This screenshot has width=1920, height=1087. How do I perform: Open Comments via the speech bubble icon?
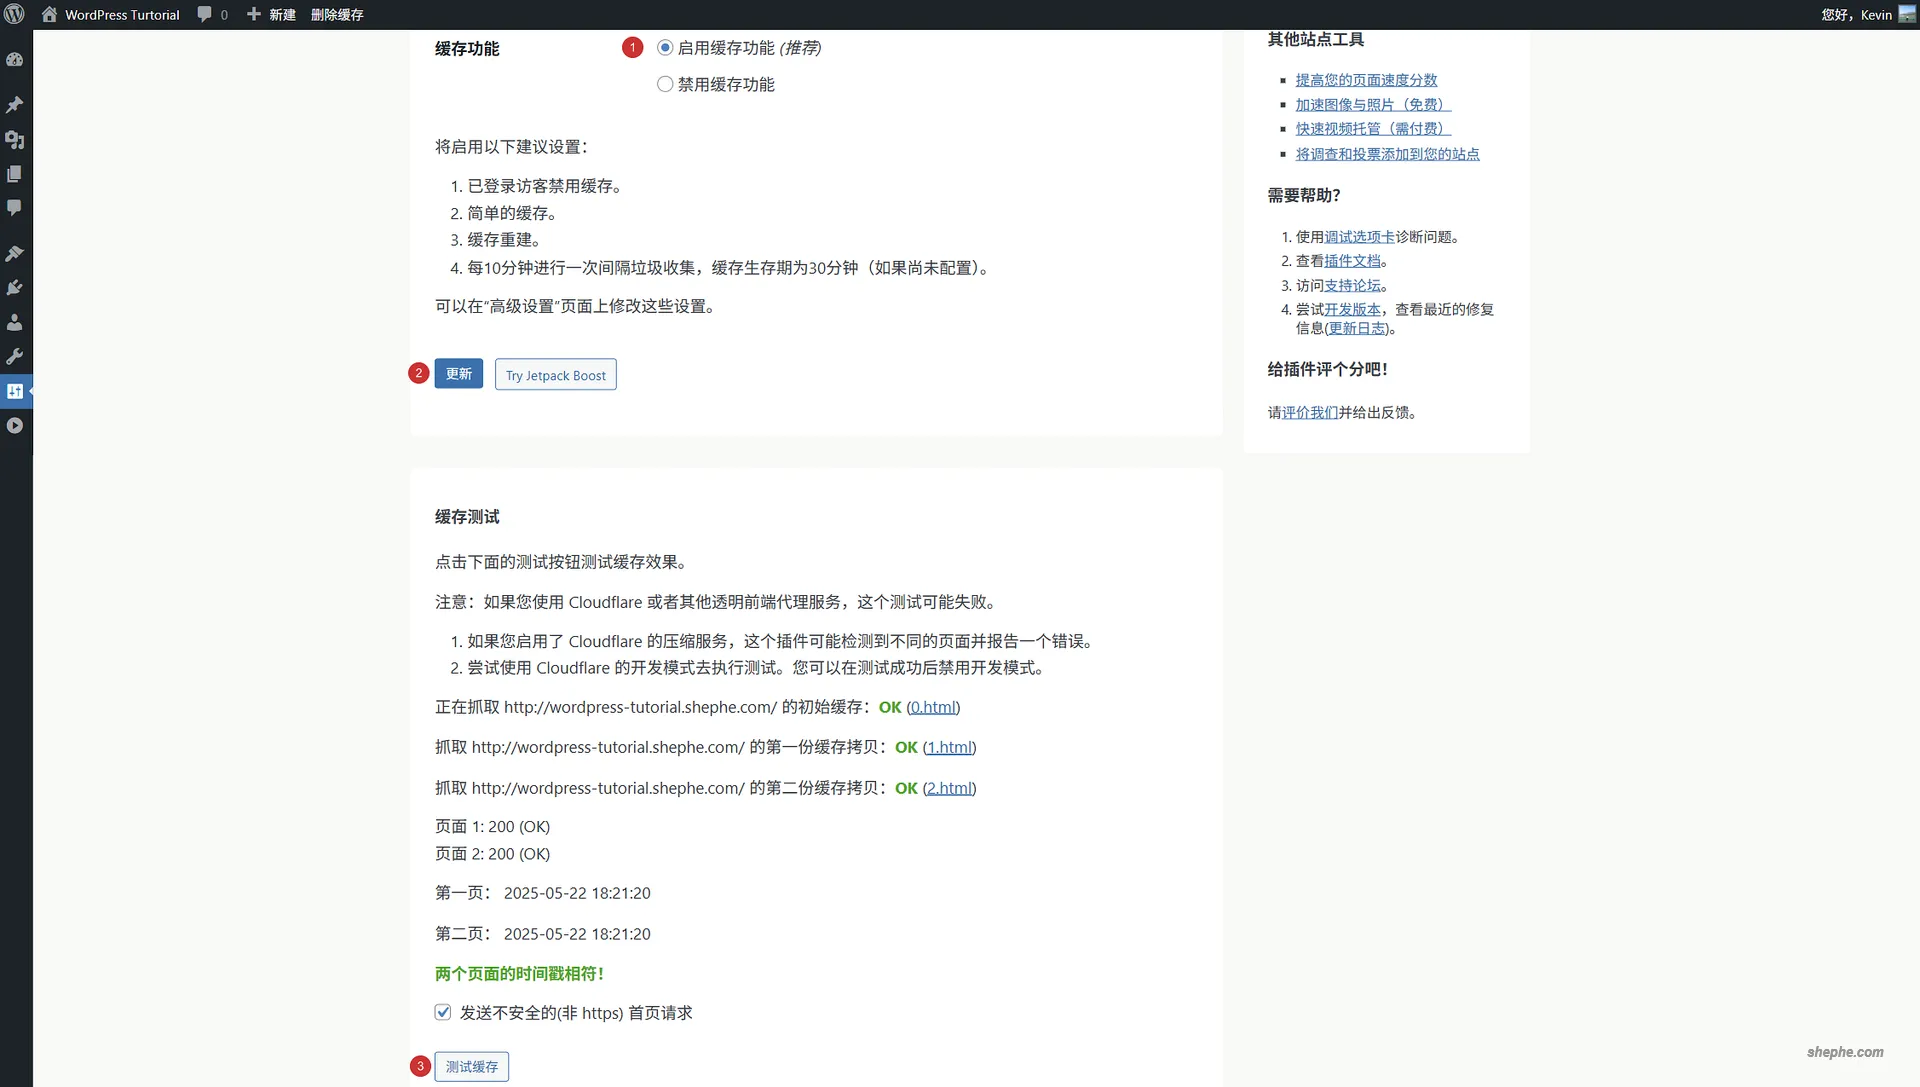pyautogui.click(x=15, y=207)
